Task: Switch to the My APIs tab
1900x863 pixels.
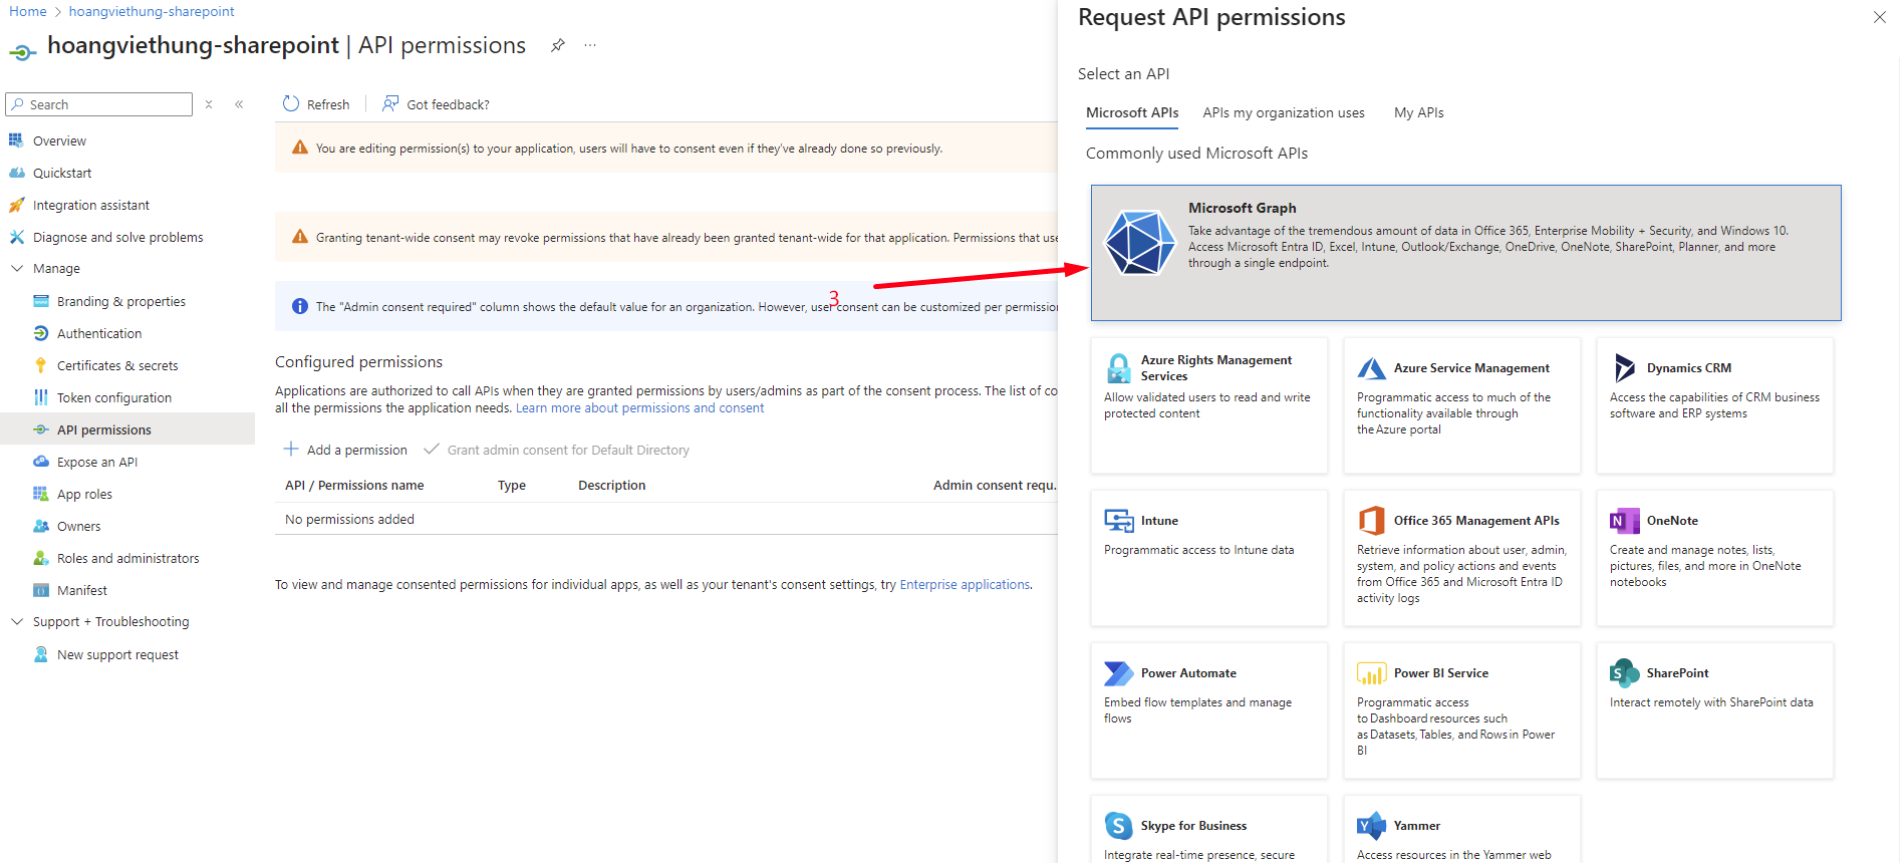Action: (1419, 113)
